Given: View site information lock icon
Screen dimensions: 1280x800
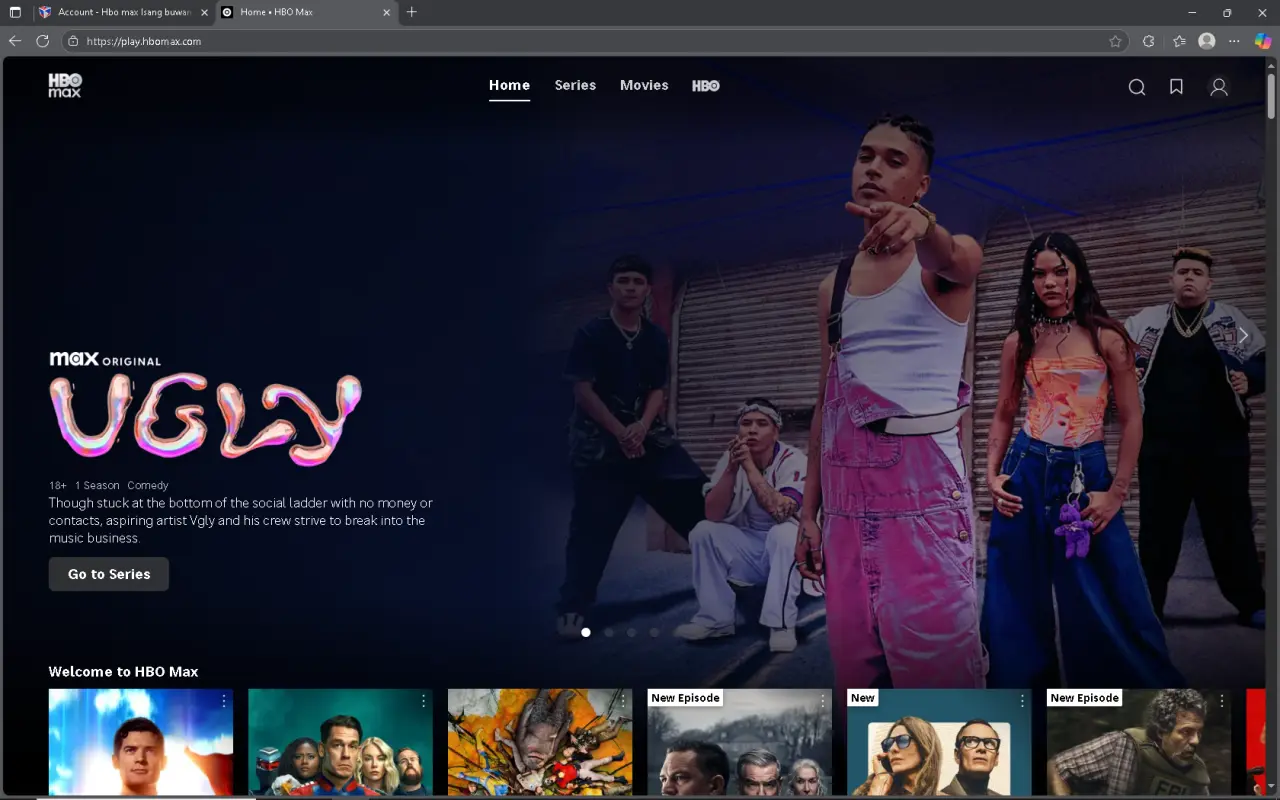Looking at the screenshot, I should point(73,41).
